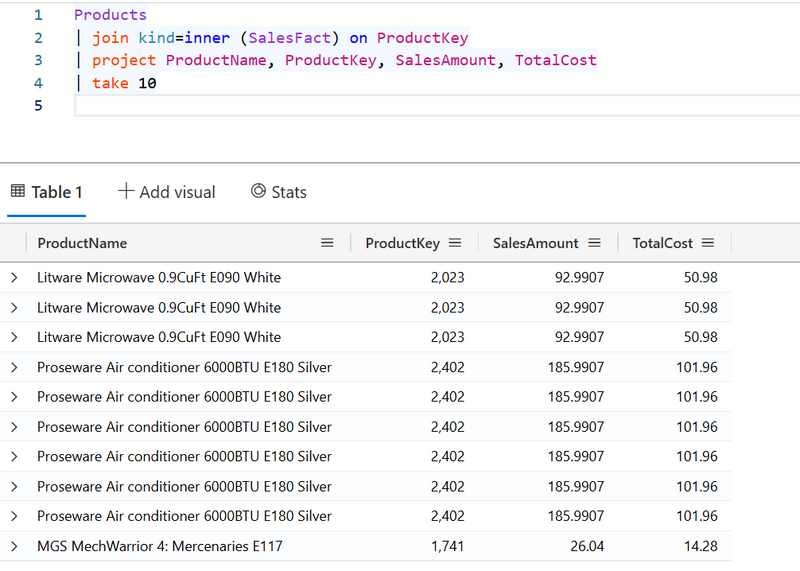Select the first 185.9907 SalesAmount cell
The height and width of the screenshot is (571, 800).
coord(576,367)
